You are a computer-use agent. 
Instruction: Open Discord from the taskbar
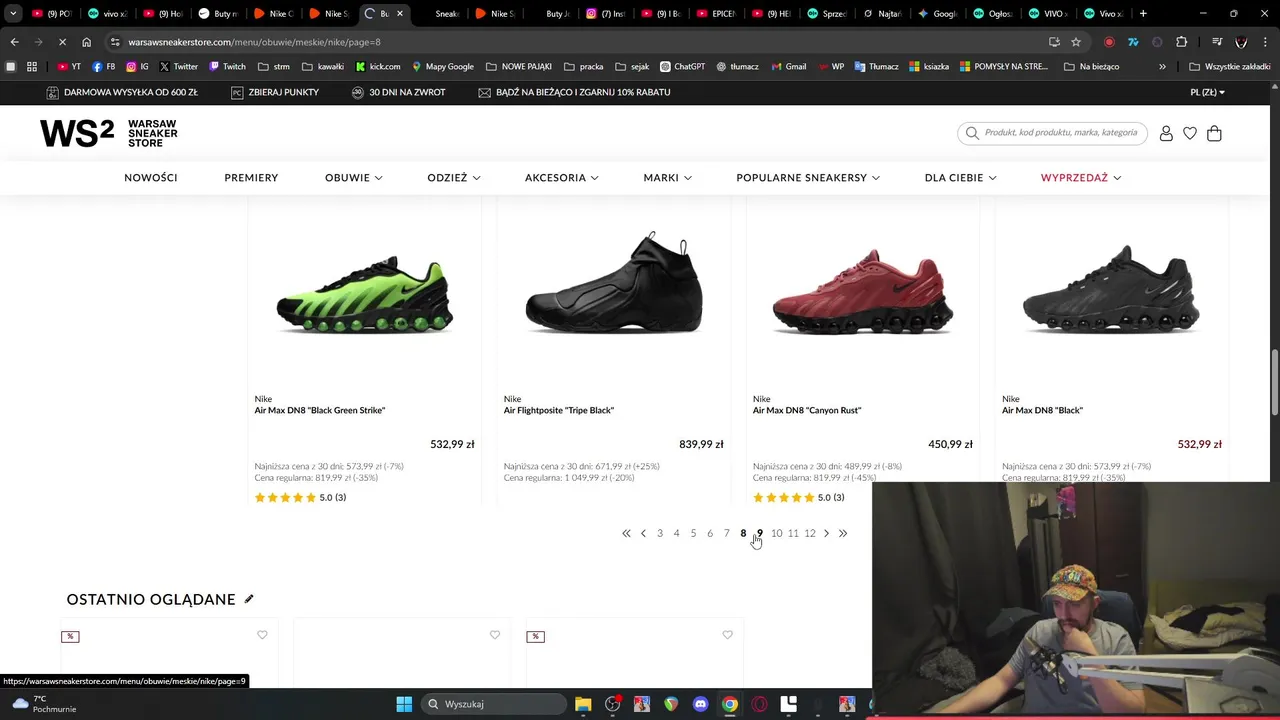[700, 704]
